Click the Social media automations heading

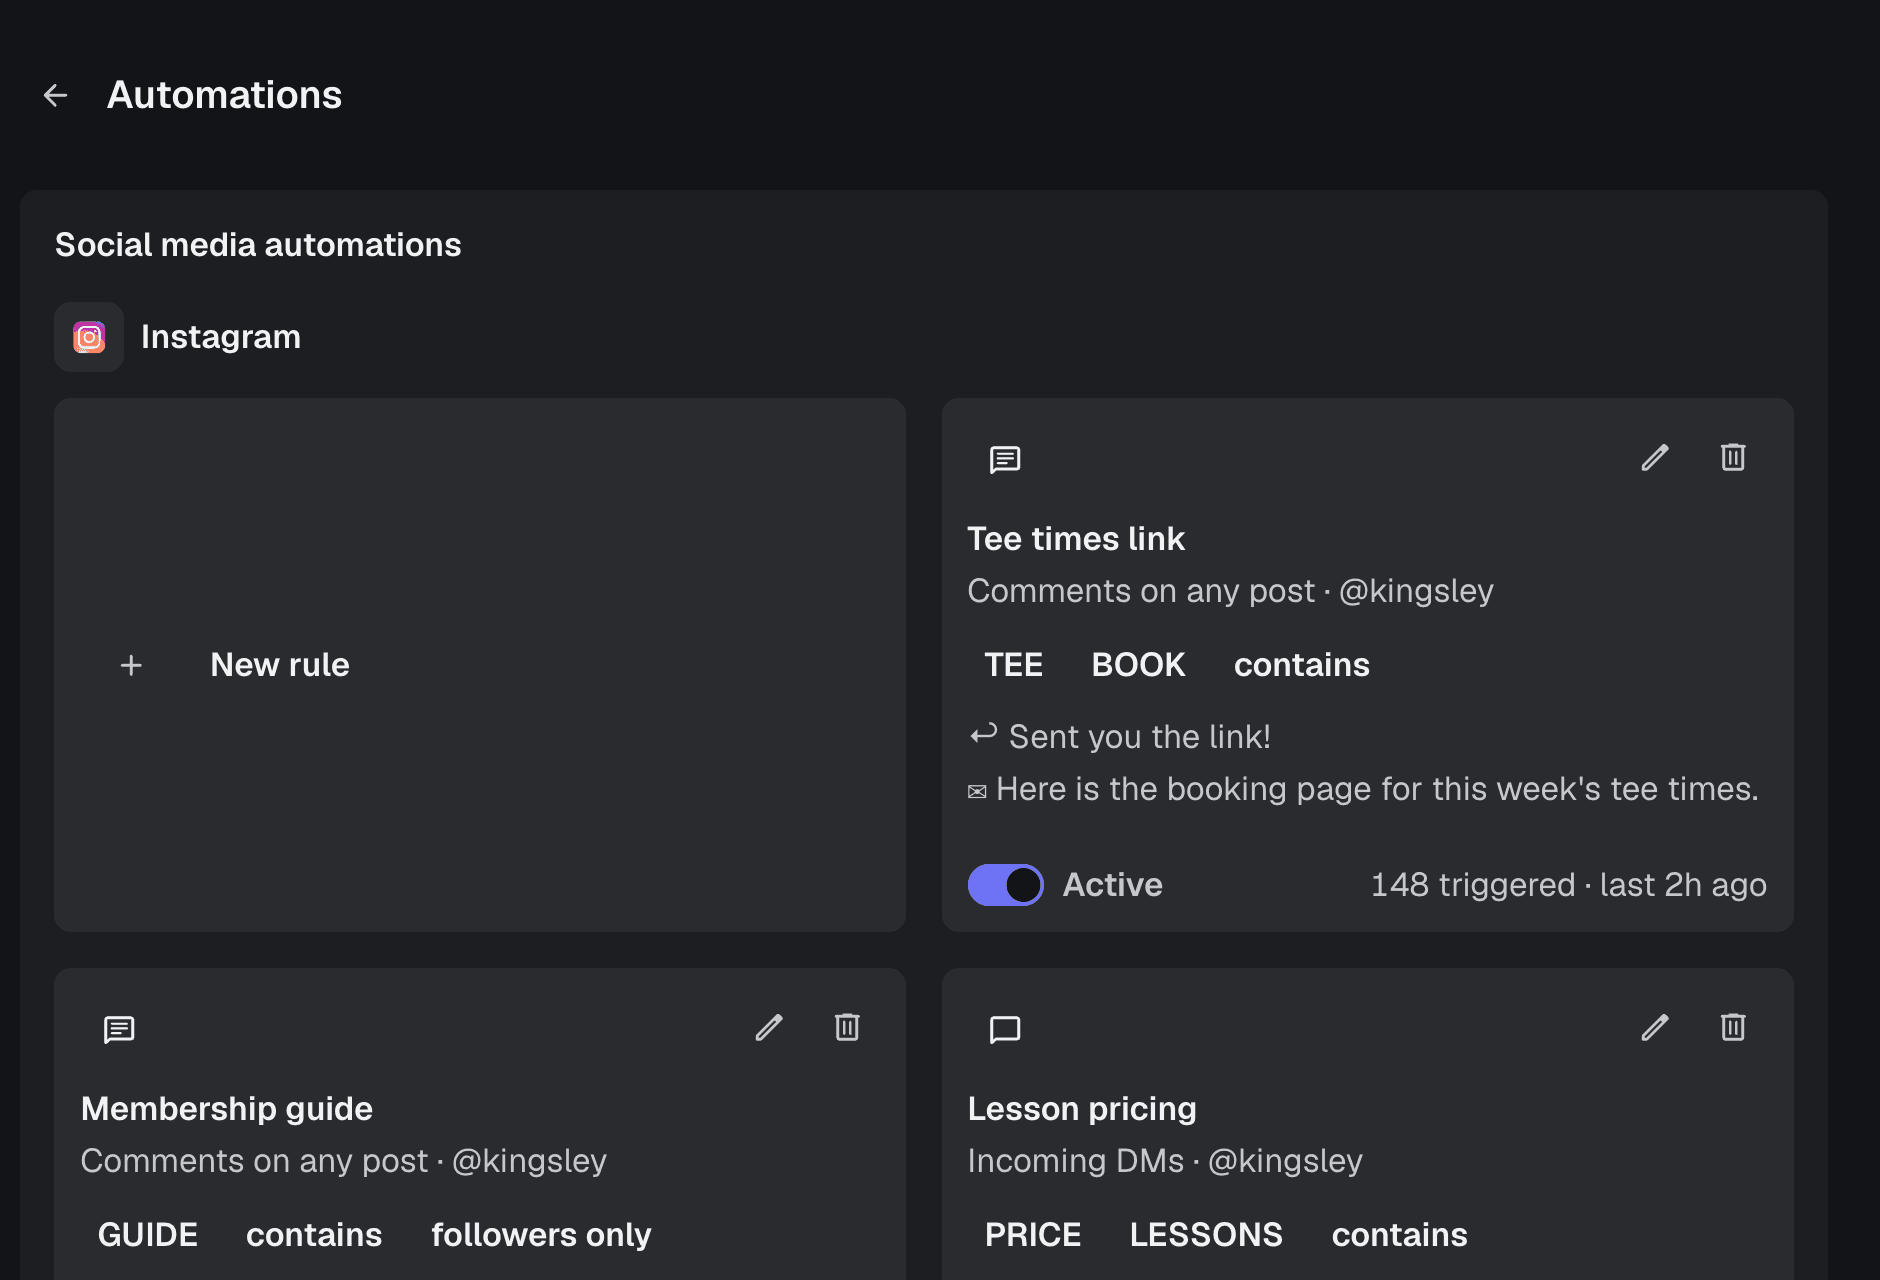(x=258, y=245)
